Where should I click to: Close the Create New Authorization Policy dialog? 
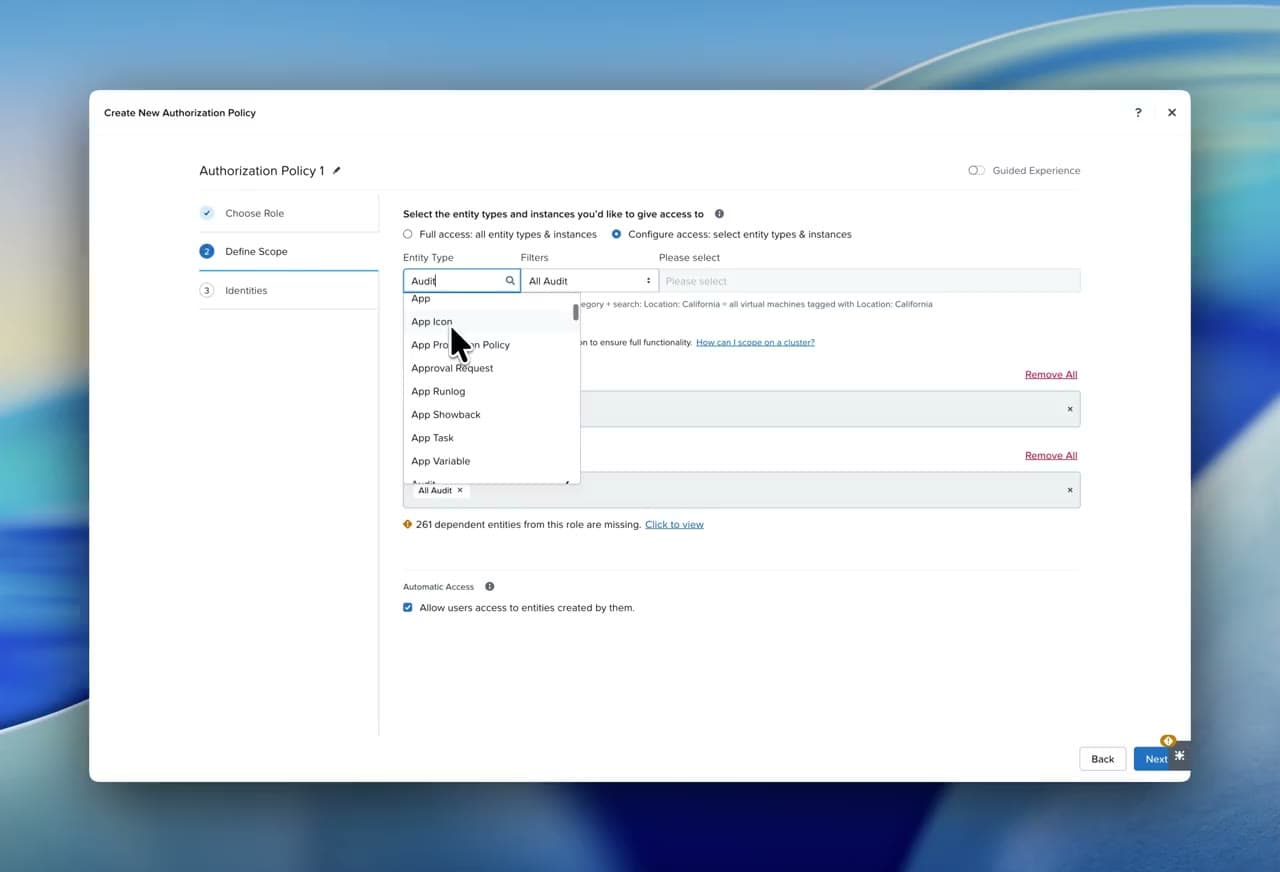pyautogui.click(x=1172, y=113)
